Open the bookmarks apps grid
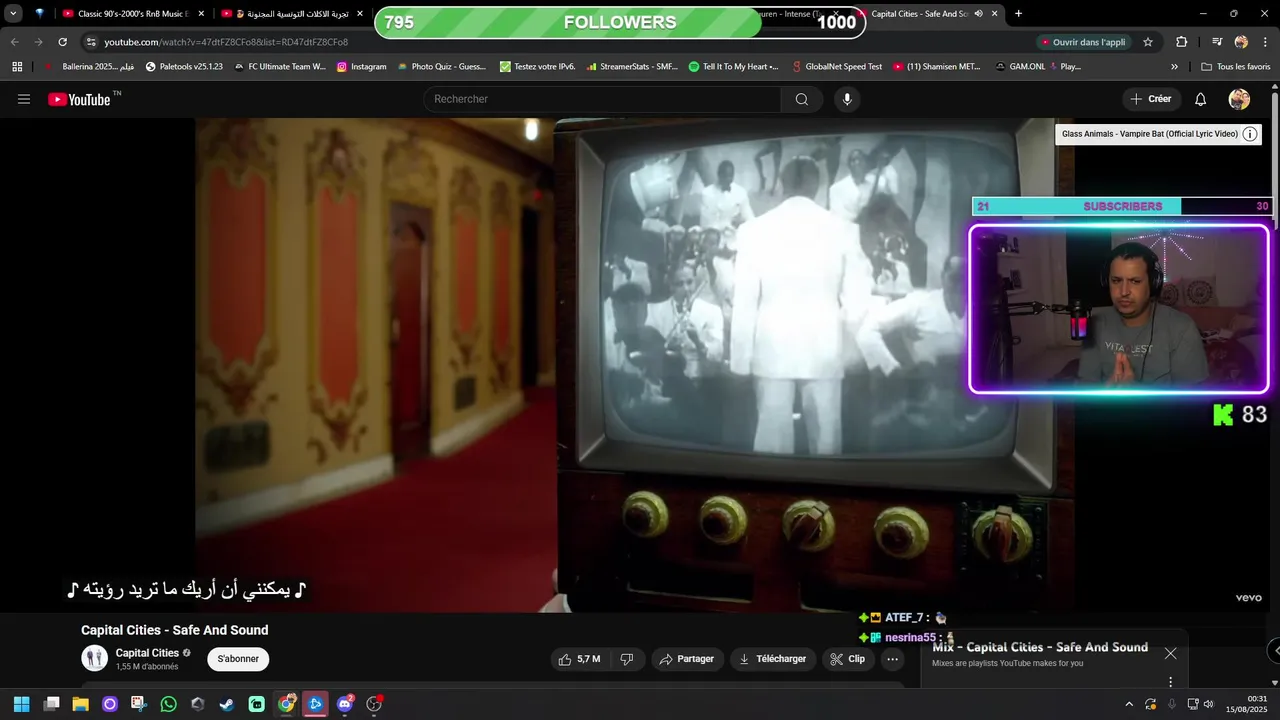The width and height of the screenshot is (1280, 720). coord(17,67)
